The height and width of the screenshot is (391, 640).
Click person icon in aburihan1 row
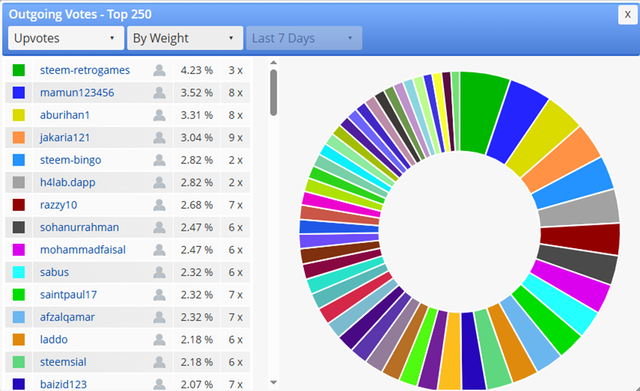point(159,115)
